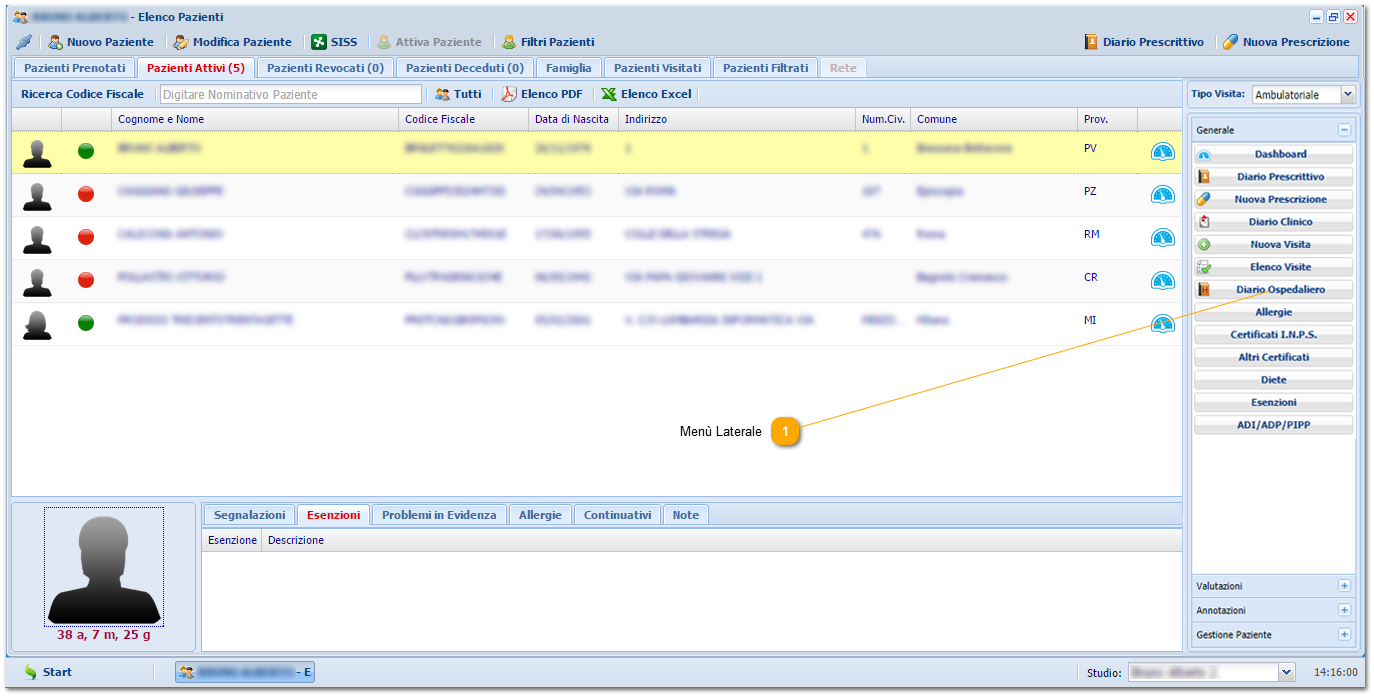This screenshot has width=1374, height=697.
Task: Click dashboard gauge icon in RM row
Action: [x=1162, y=238]
